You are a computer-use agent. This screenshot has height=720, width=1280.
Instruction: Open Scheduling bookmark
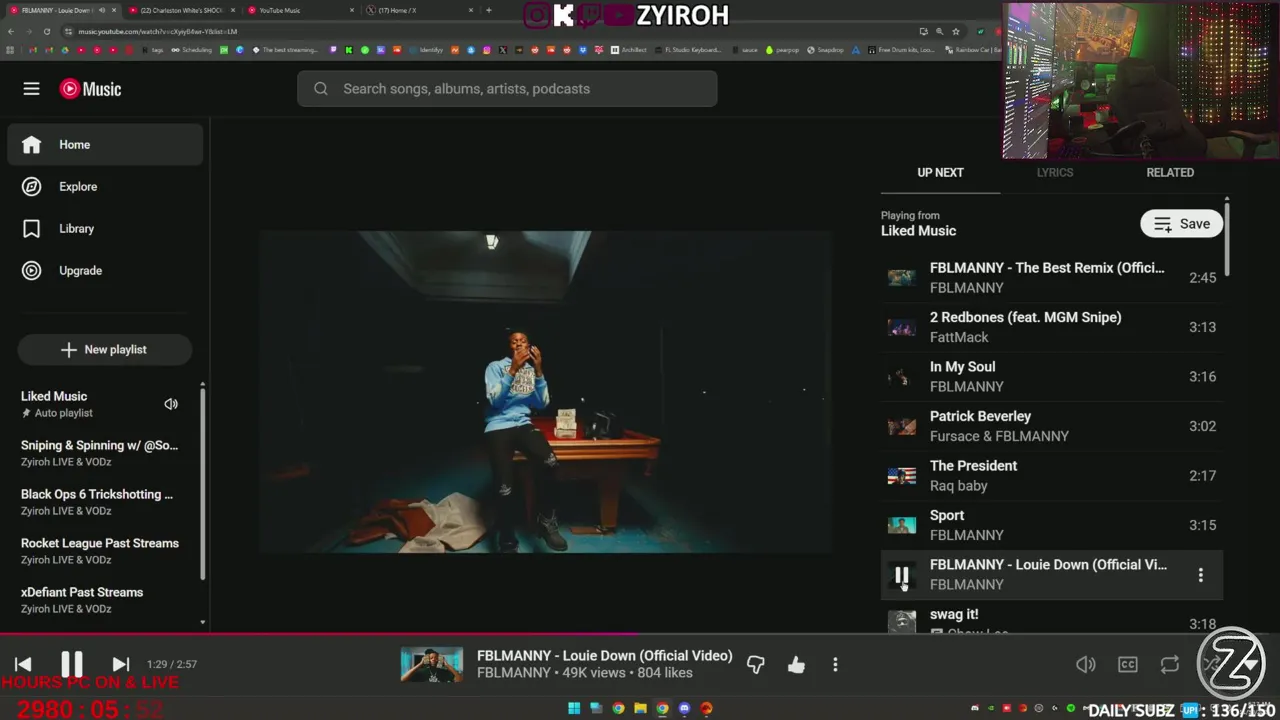pyautogui.click(x=191, y=50)
